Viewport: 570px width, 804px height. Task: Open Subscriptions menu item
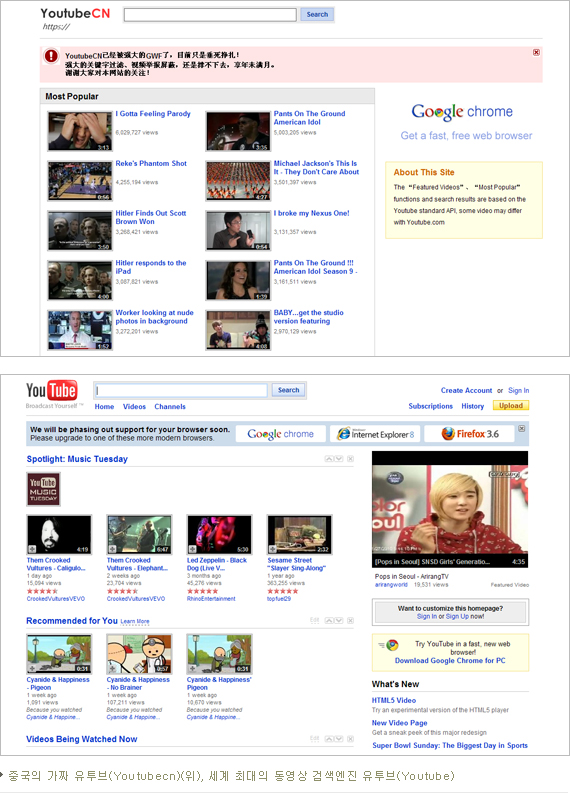(431, 406)
